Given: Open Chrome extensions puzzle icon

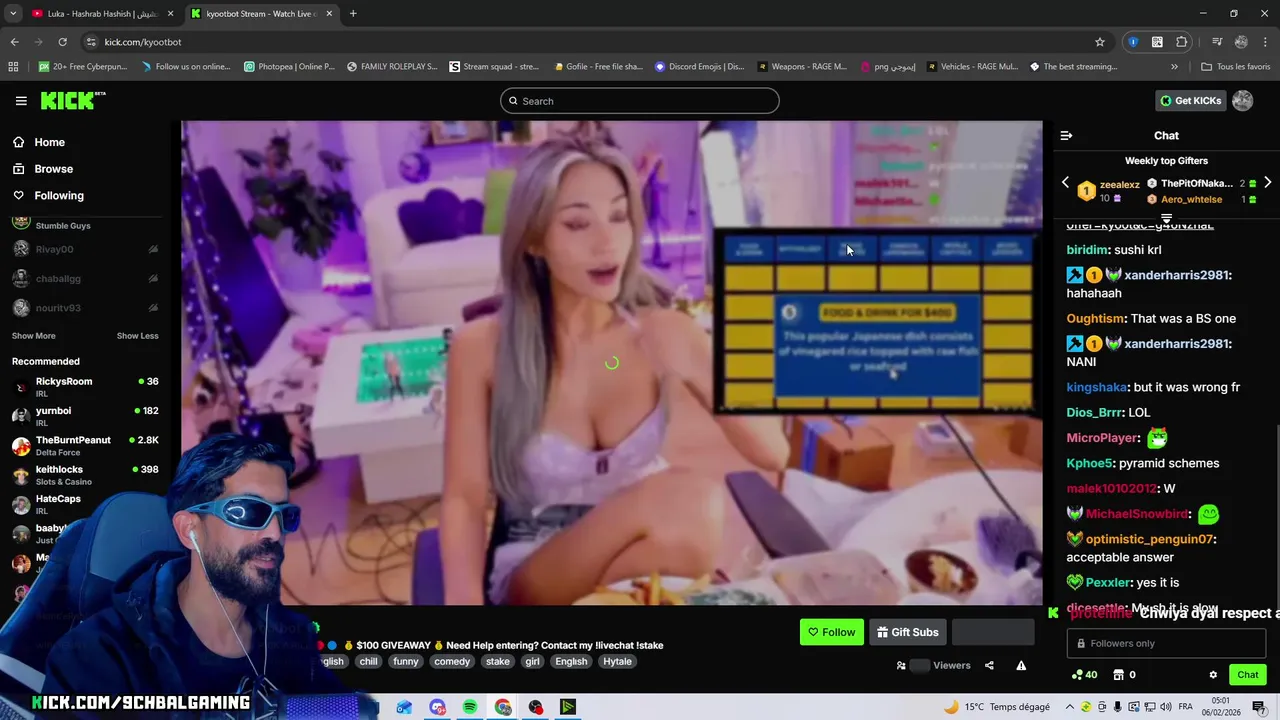Looking at the screenshot, I should click(1181, 42).
